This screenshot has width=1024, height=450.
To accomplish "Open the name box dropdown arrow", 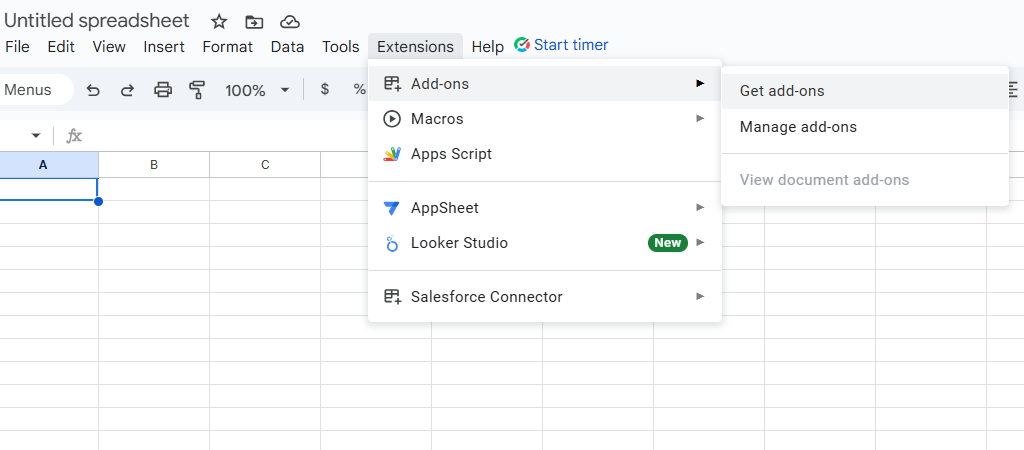I will [x=36, y=136].
